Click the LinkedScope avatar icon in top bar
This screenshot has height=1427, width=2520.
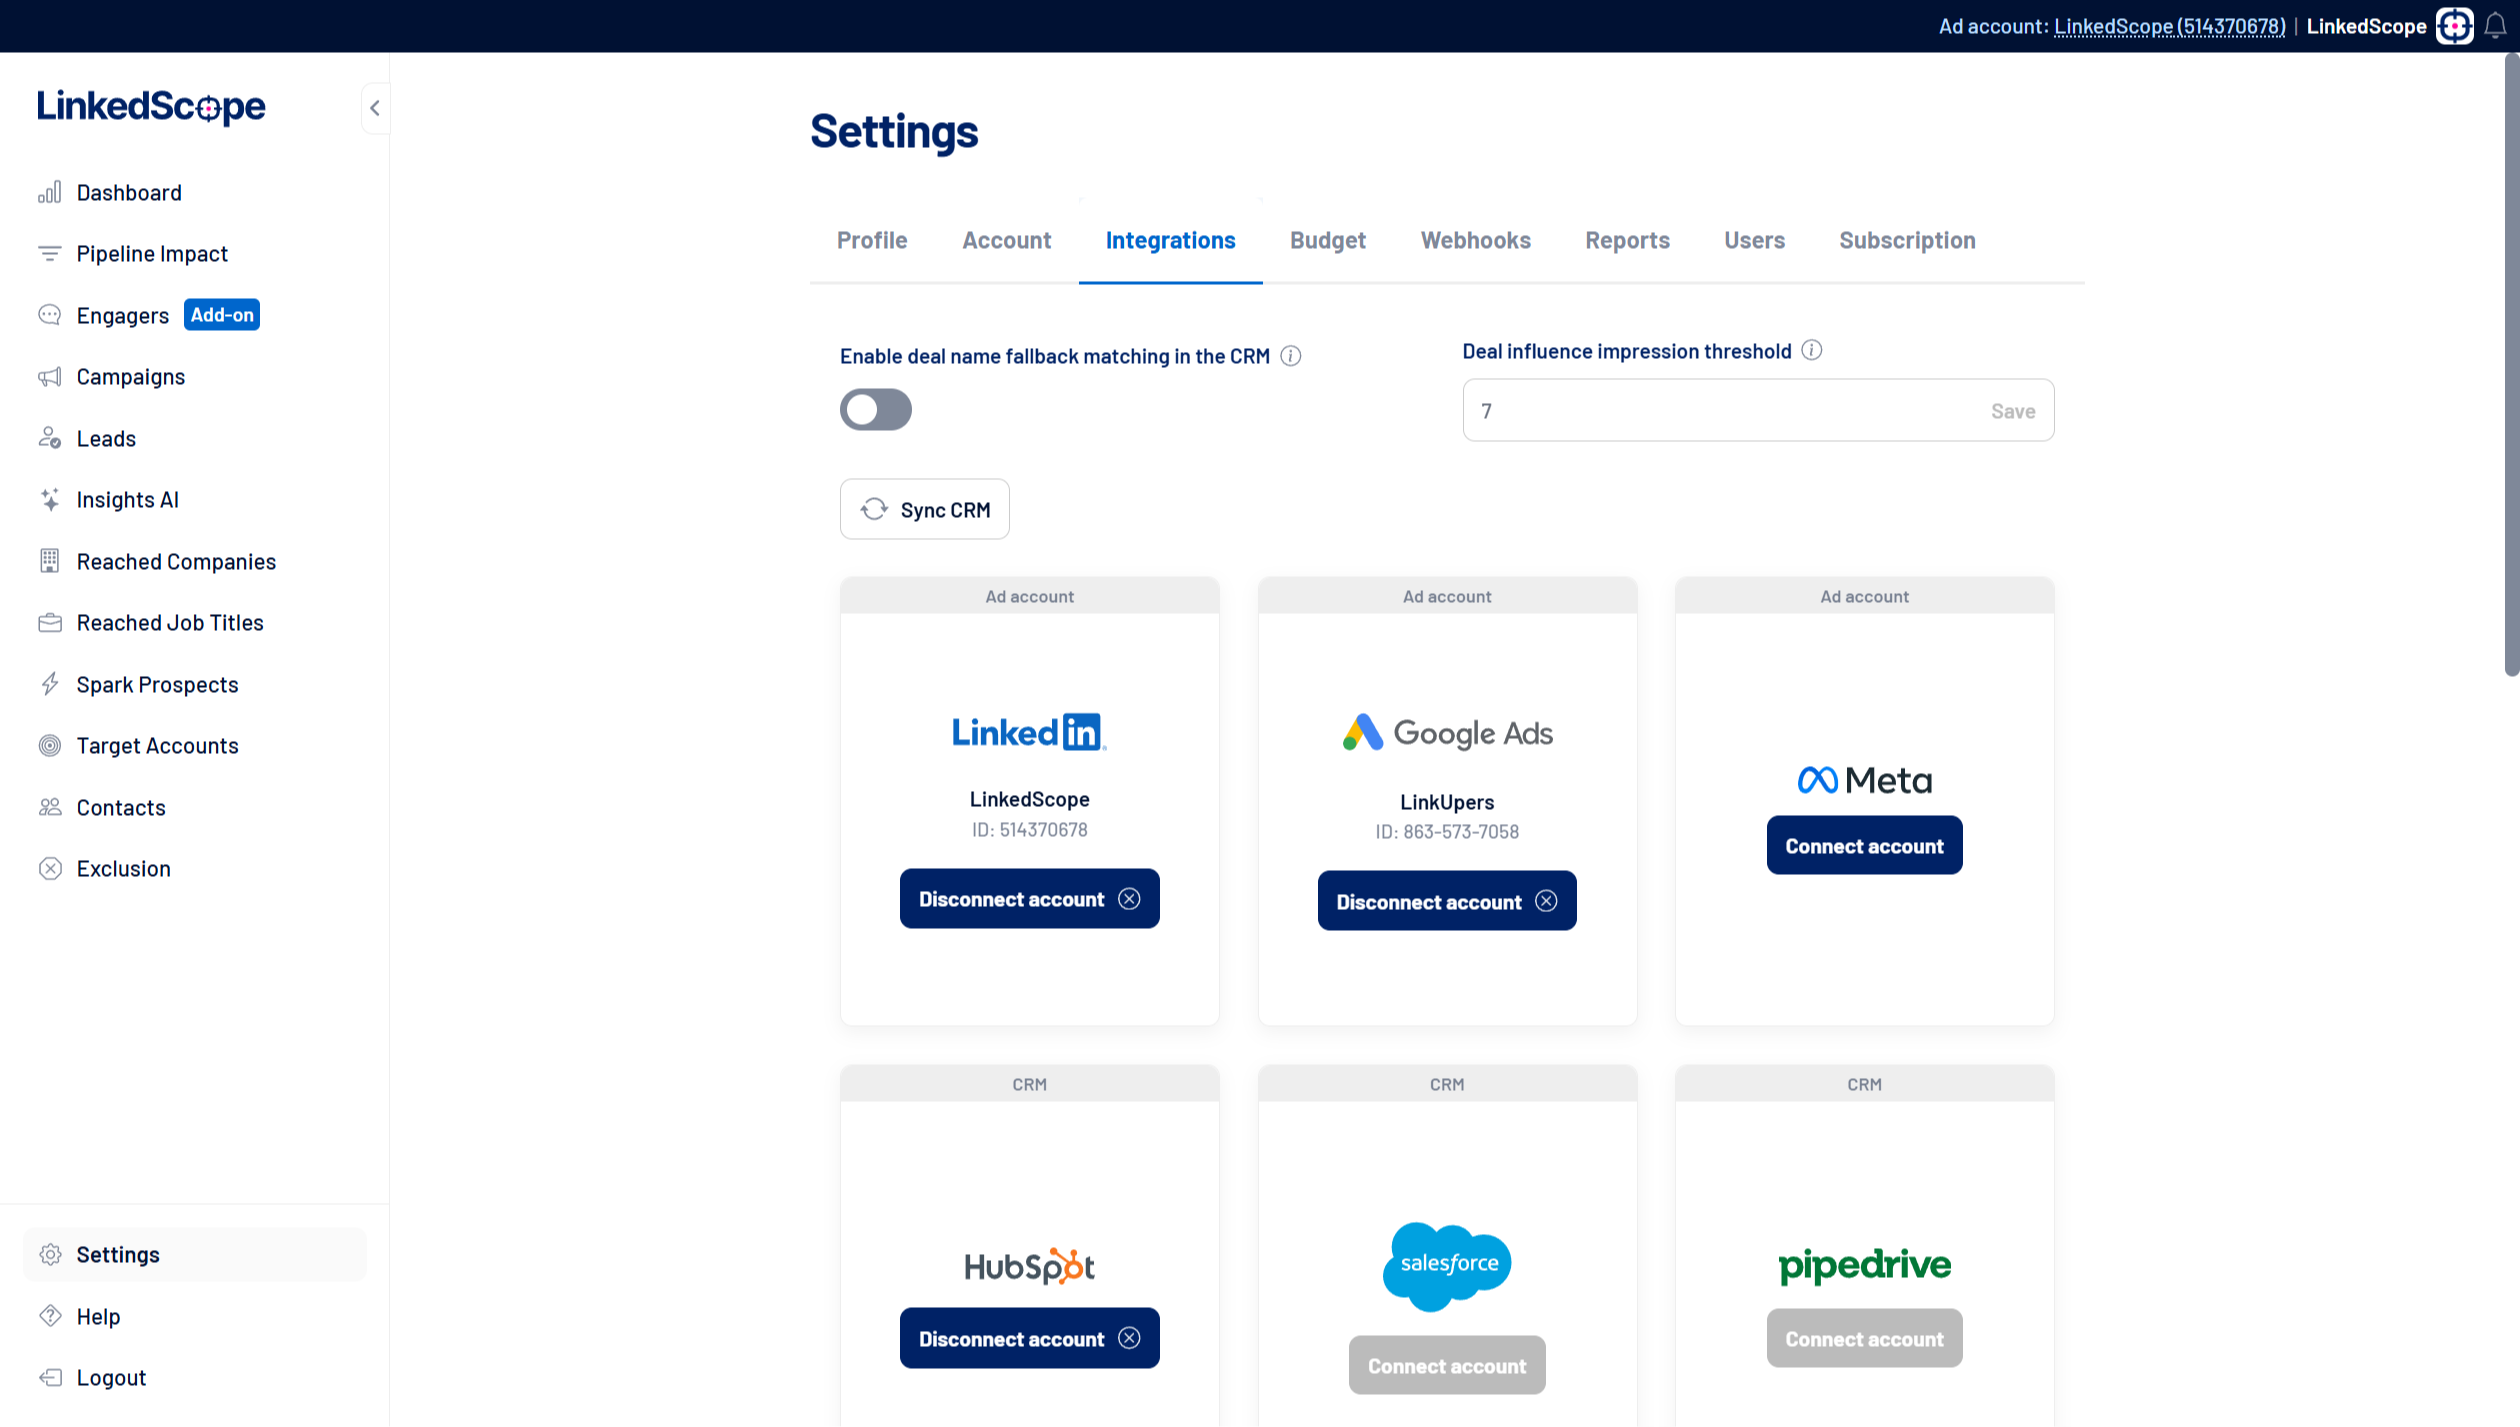[2455, 26]
